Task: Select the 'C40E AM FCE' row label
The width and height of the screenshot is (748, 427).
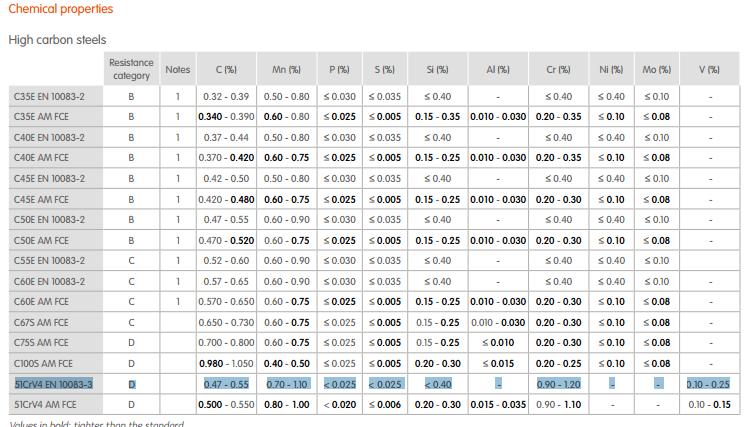Action: pyautogui.click(x=41, y=157)
